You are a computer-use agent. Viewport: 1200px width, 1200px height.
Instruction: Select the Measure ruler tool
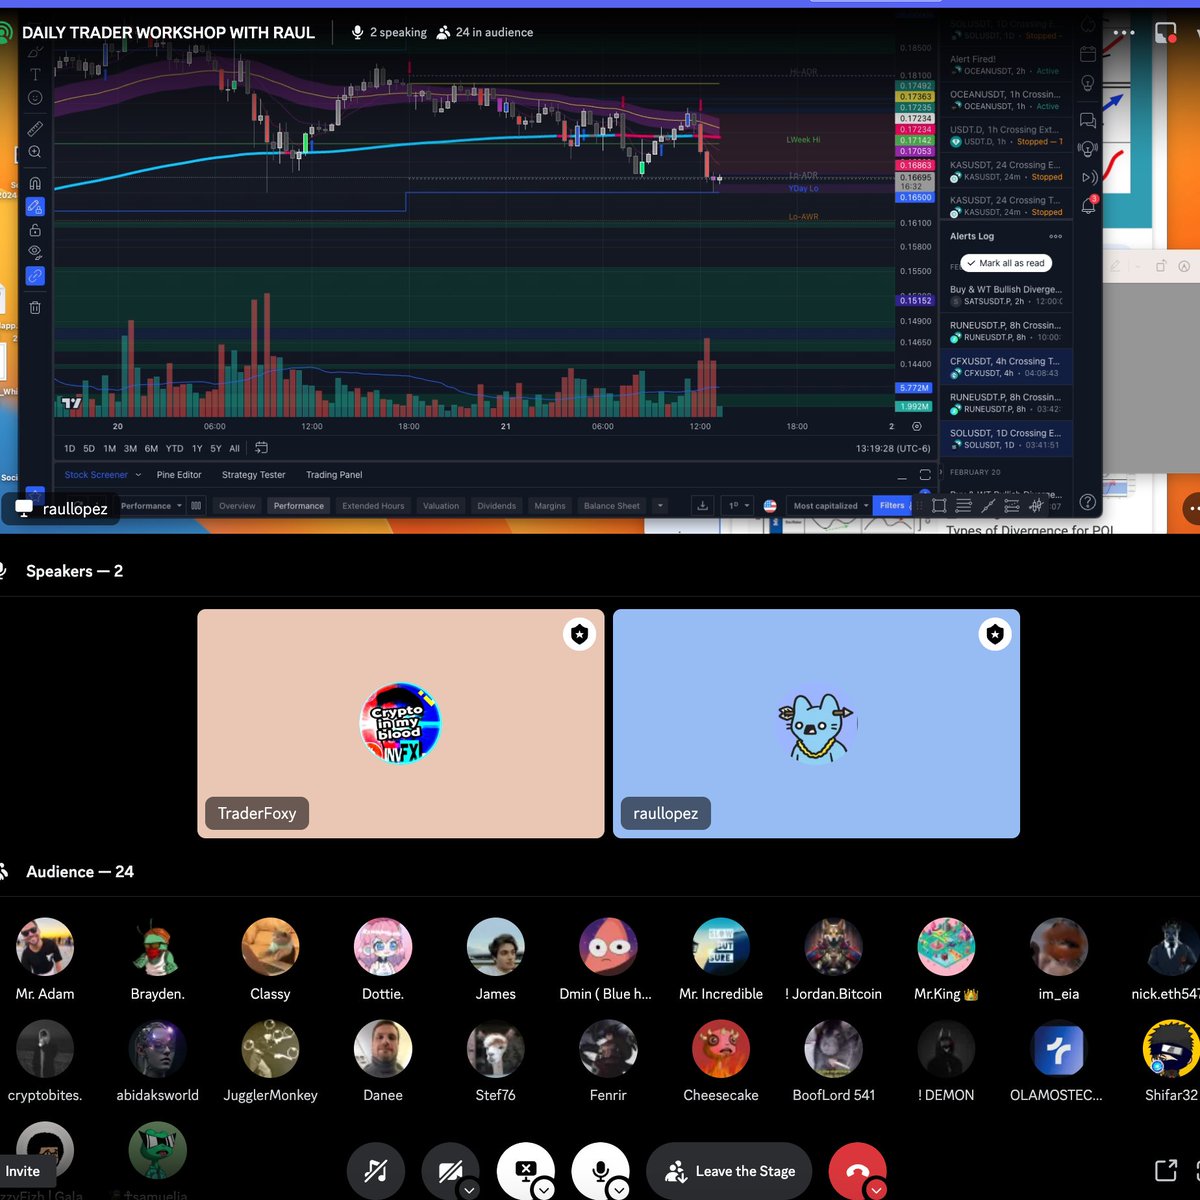tap(35, 128)
